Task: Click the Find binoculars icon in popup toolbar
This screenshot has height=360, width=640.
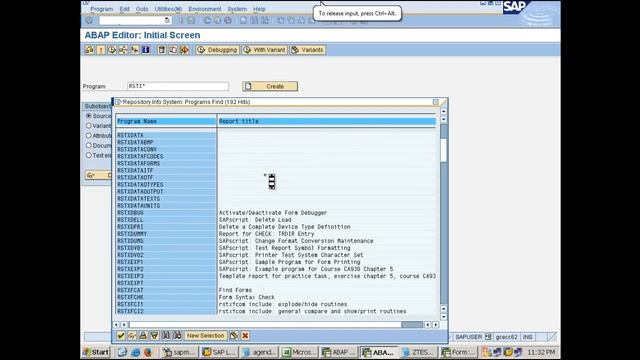Action: point(166,336)
